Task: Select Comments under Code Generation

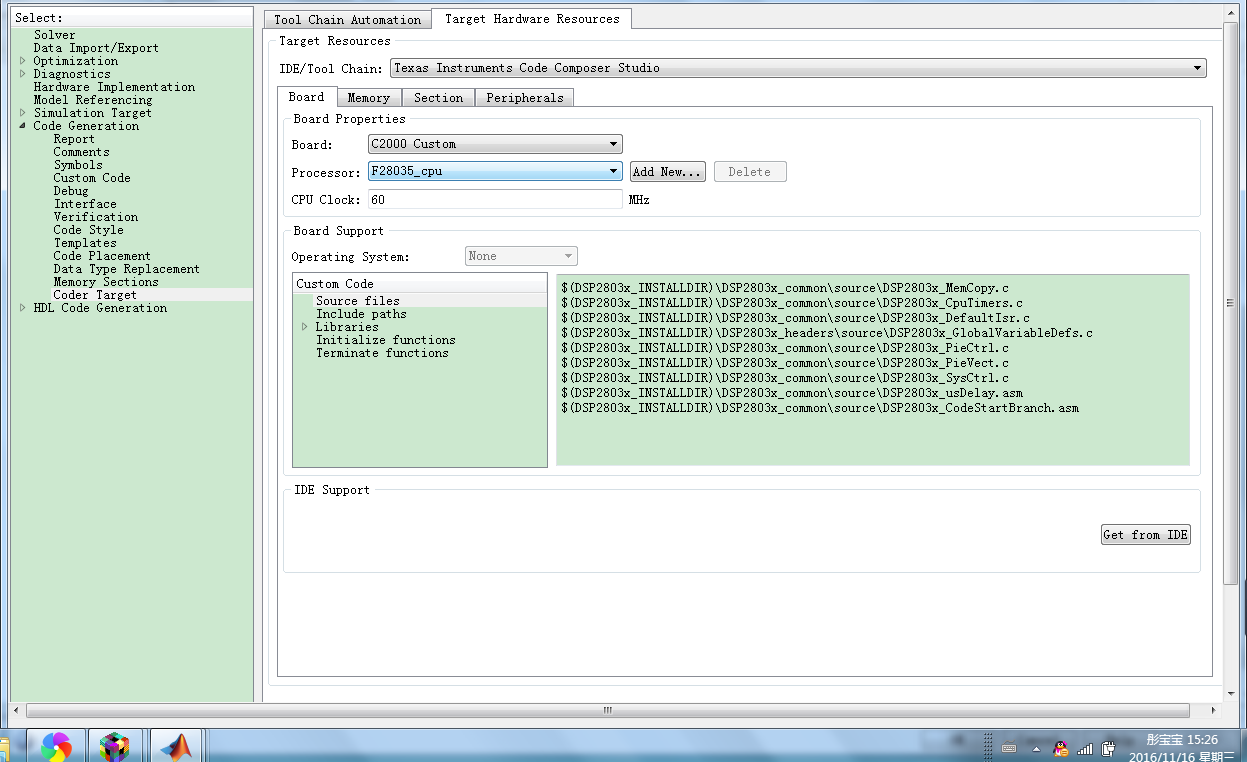Action: pos(81,152)
